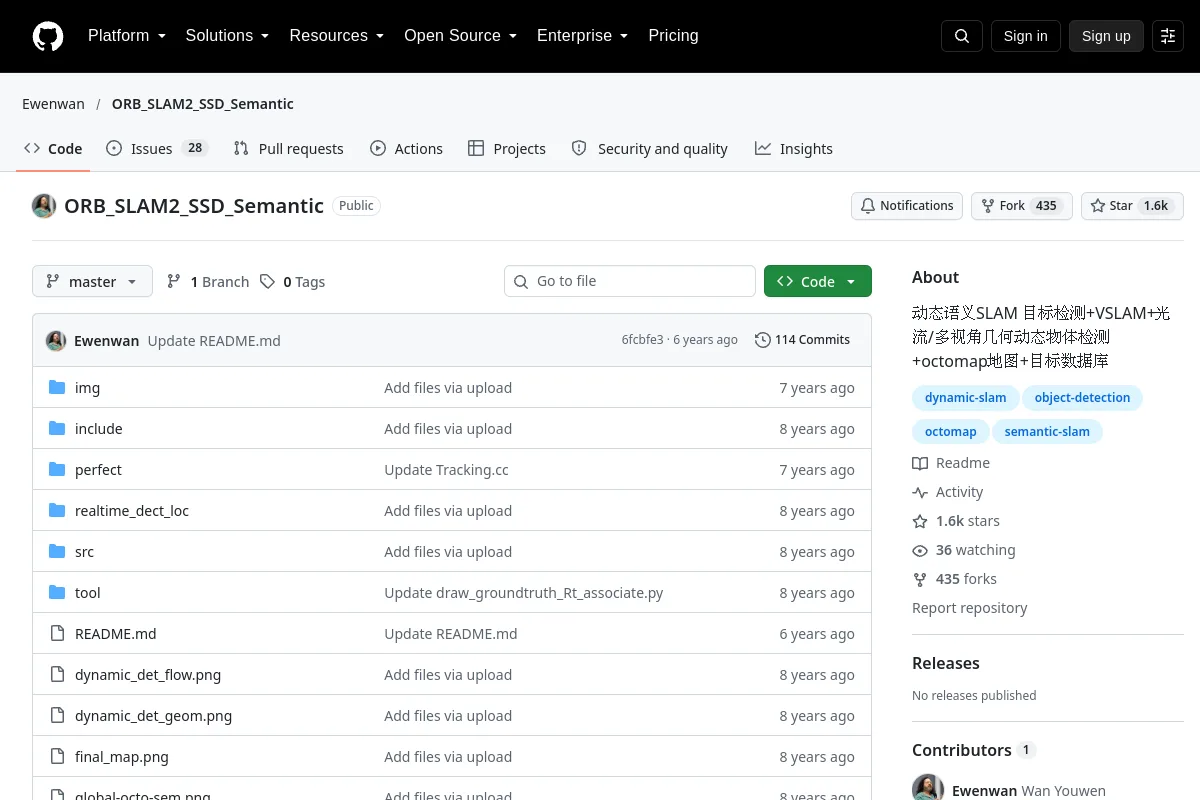The image size is (1200, 800).
Task: Click the folder icon of perfect row
Action: [57, 470]
